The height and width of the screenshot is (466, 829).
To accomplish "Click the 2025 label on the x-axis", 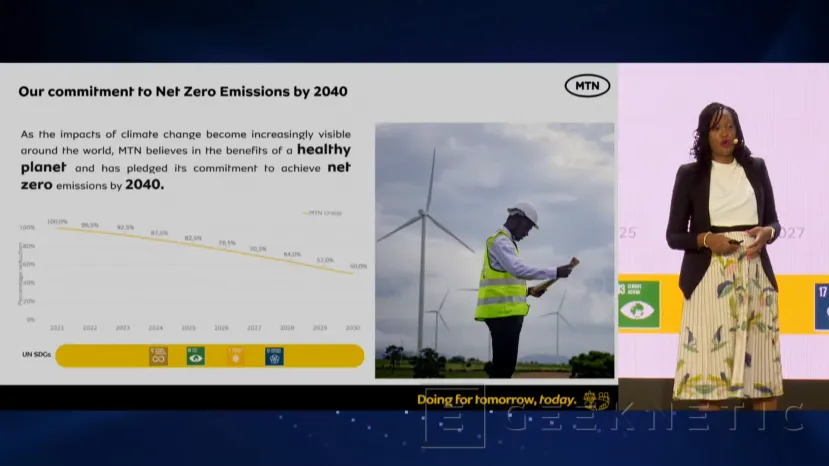I will [188, 328].
